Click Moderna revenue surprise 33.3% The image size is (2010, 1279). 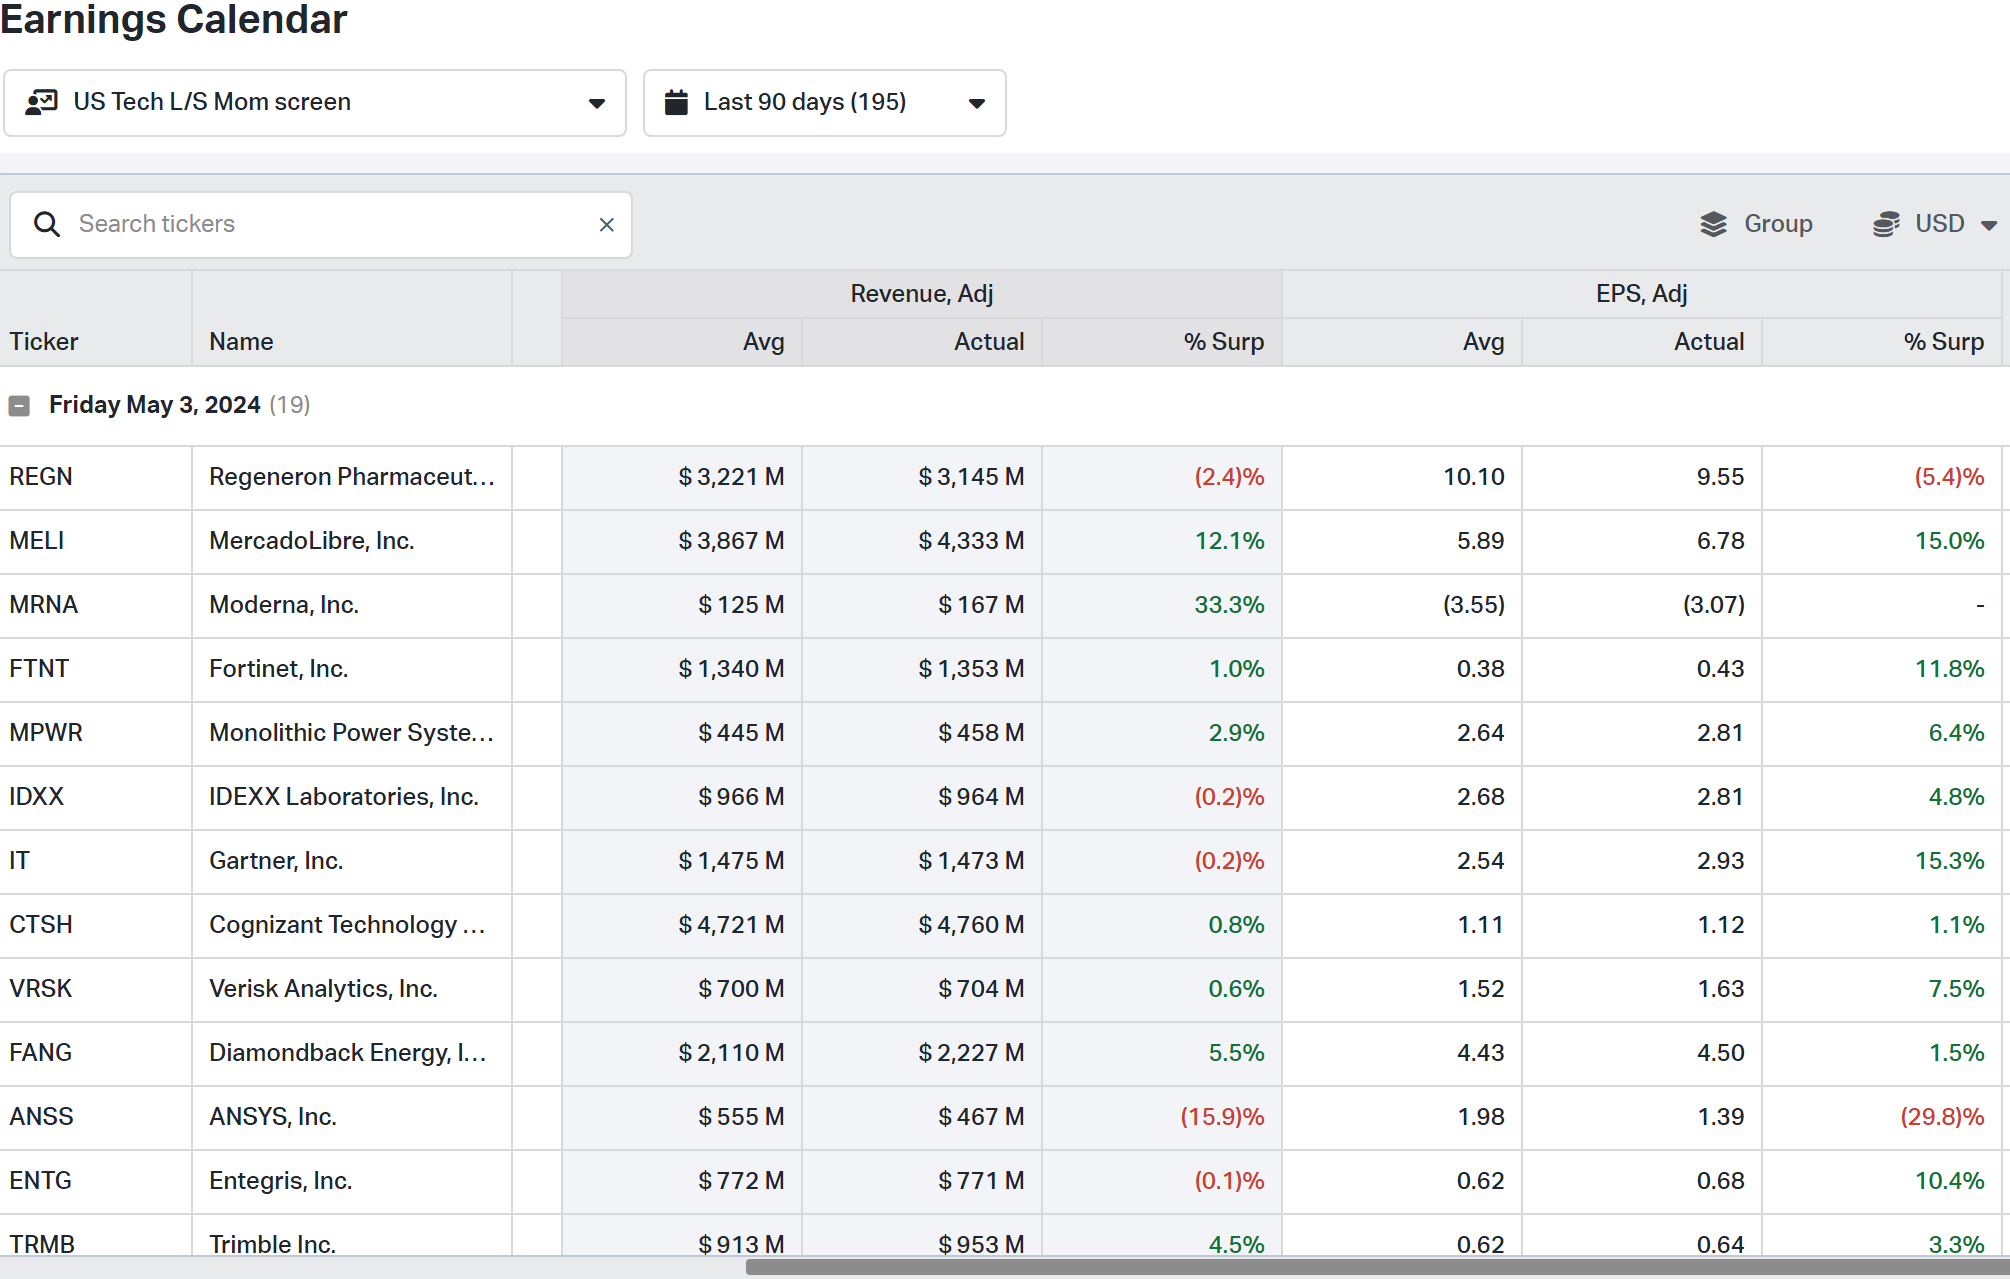point(1229,605)
